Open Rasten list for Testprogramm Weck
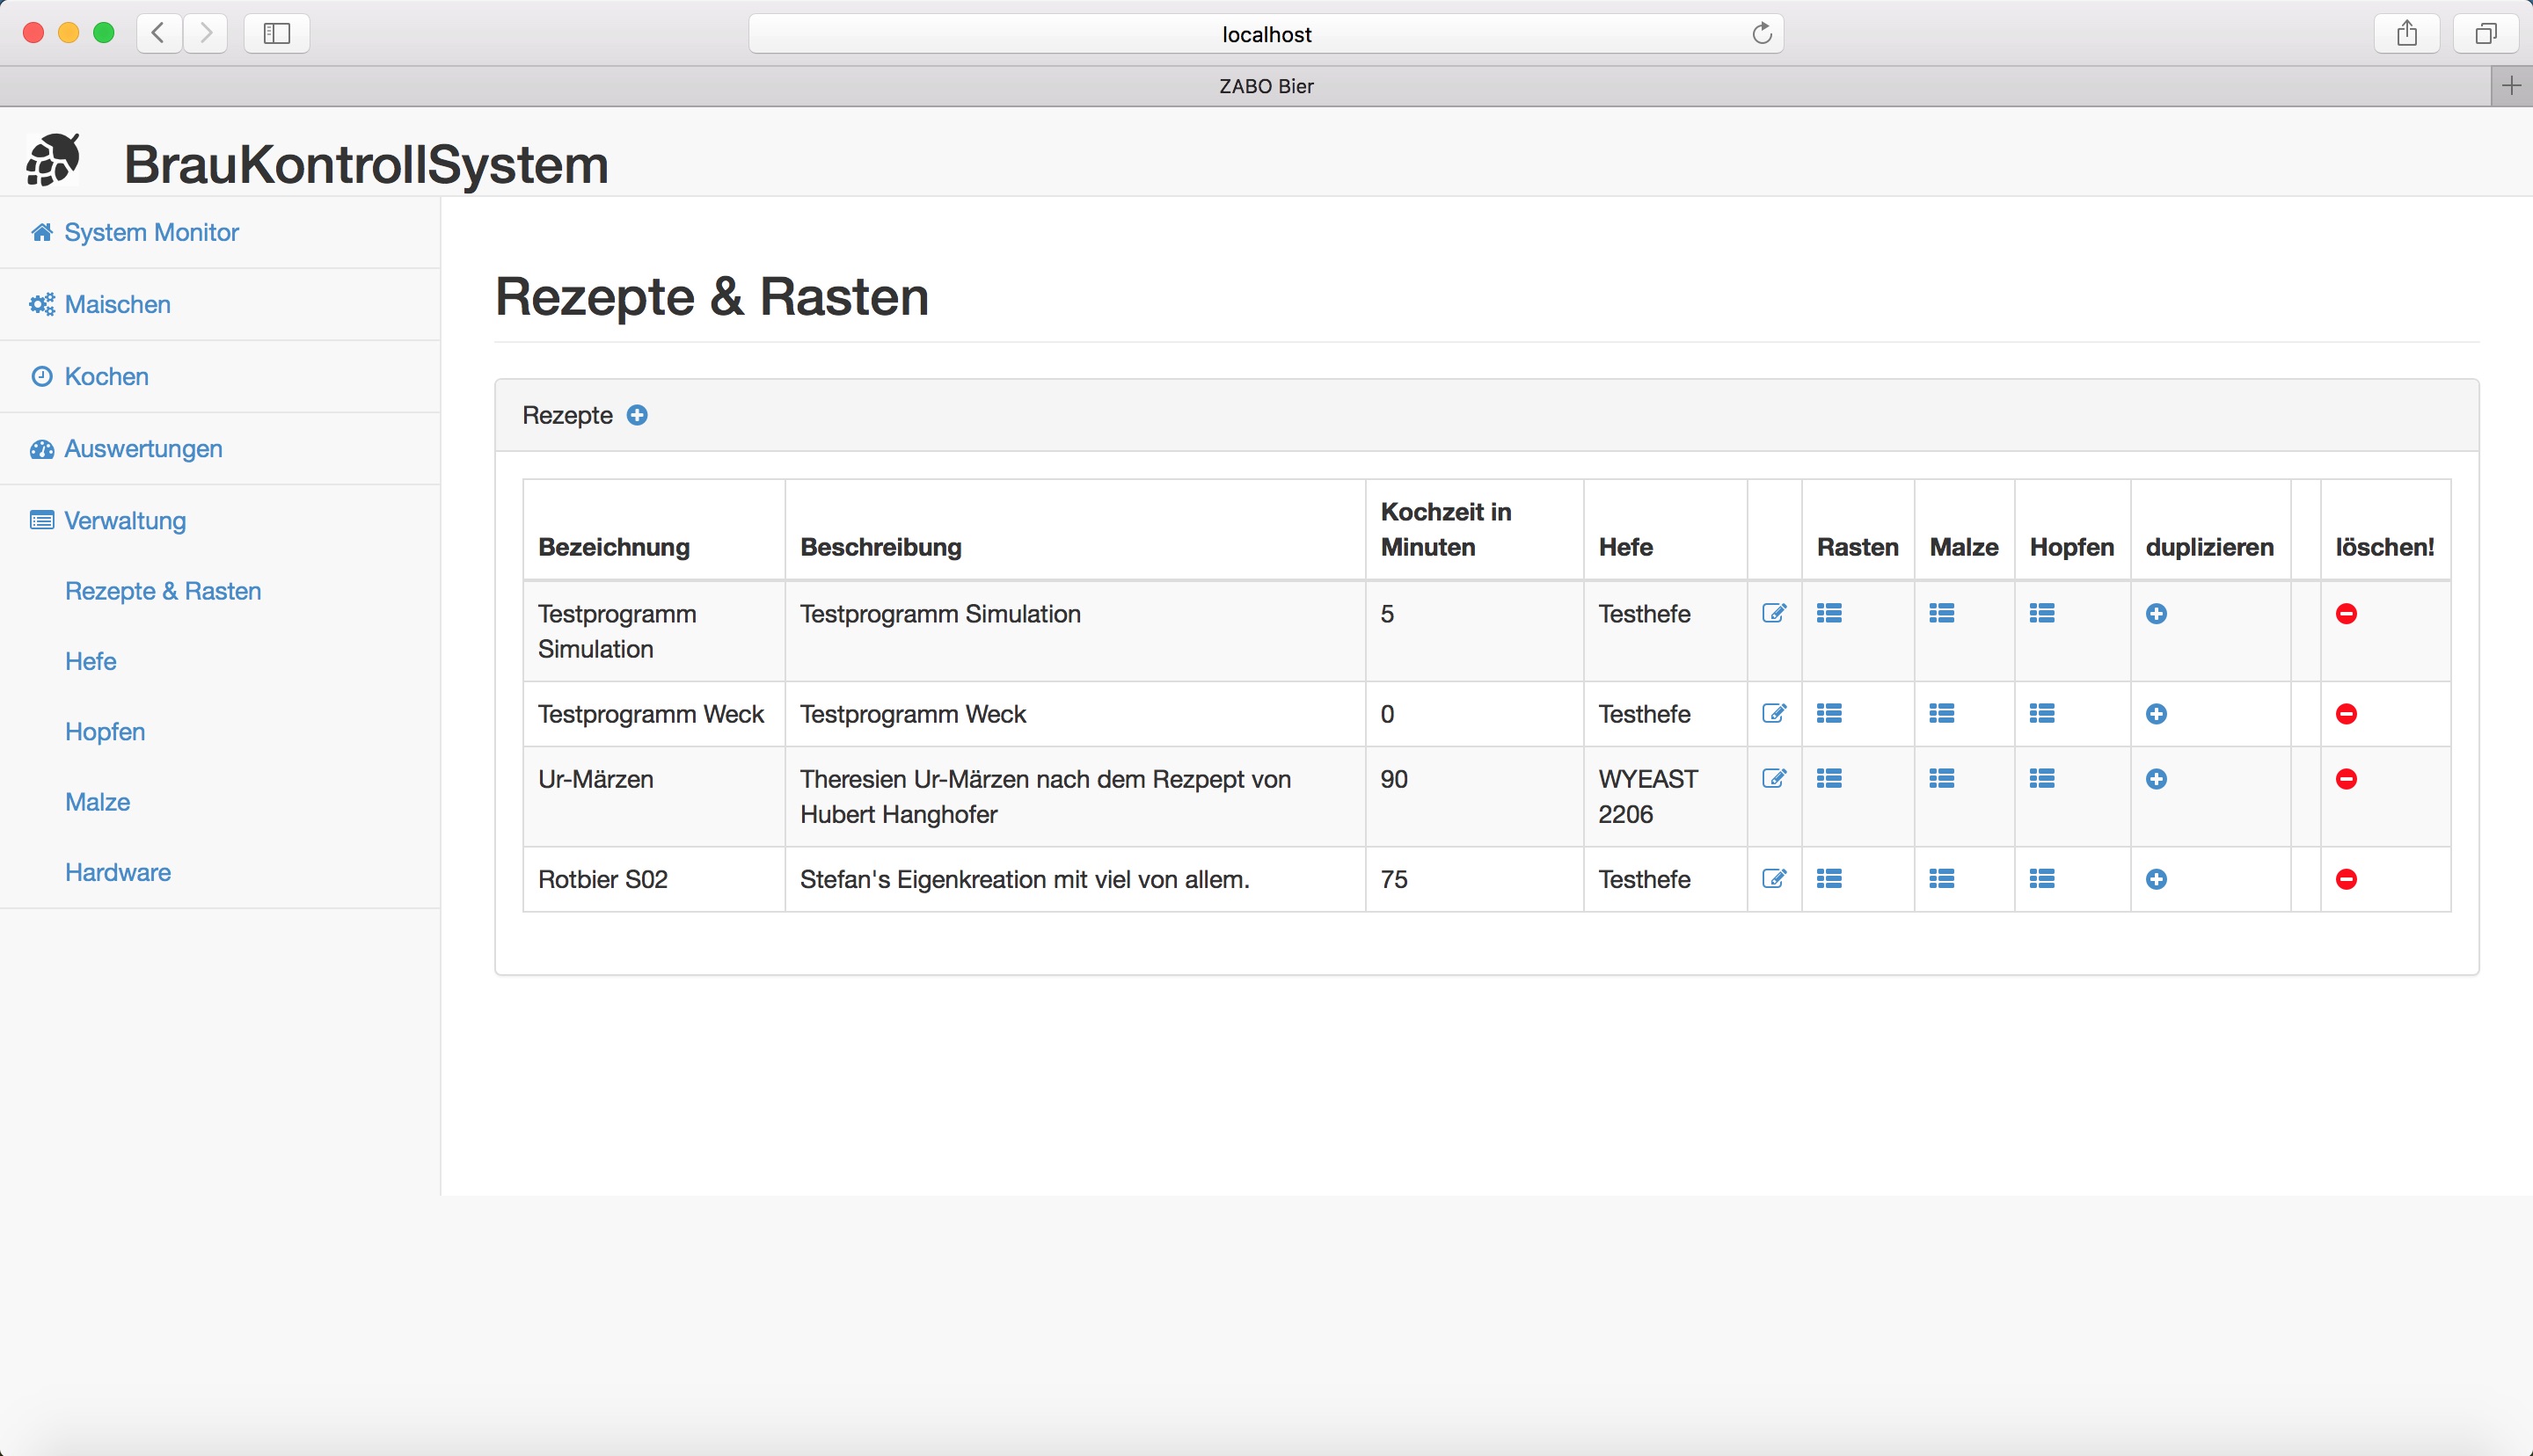This screenshot has height=1456, width=2533. [x=1829, y=713]
